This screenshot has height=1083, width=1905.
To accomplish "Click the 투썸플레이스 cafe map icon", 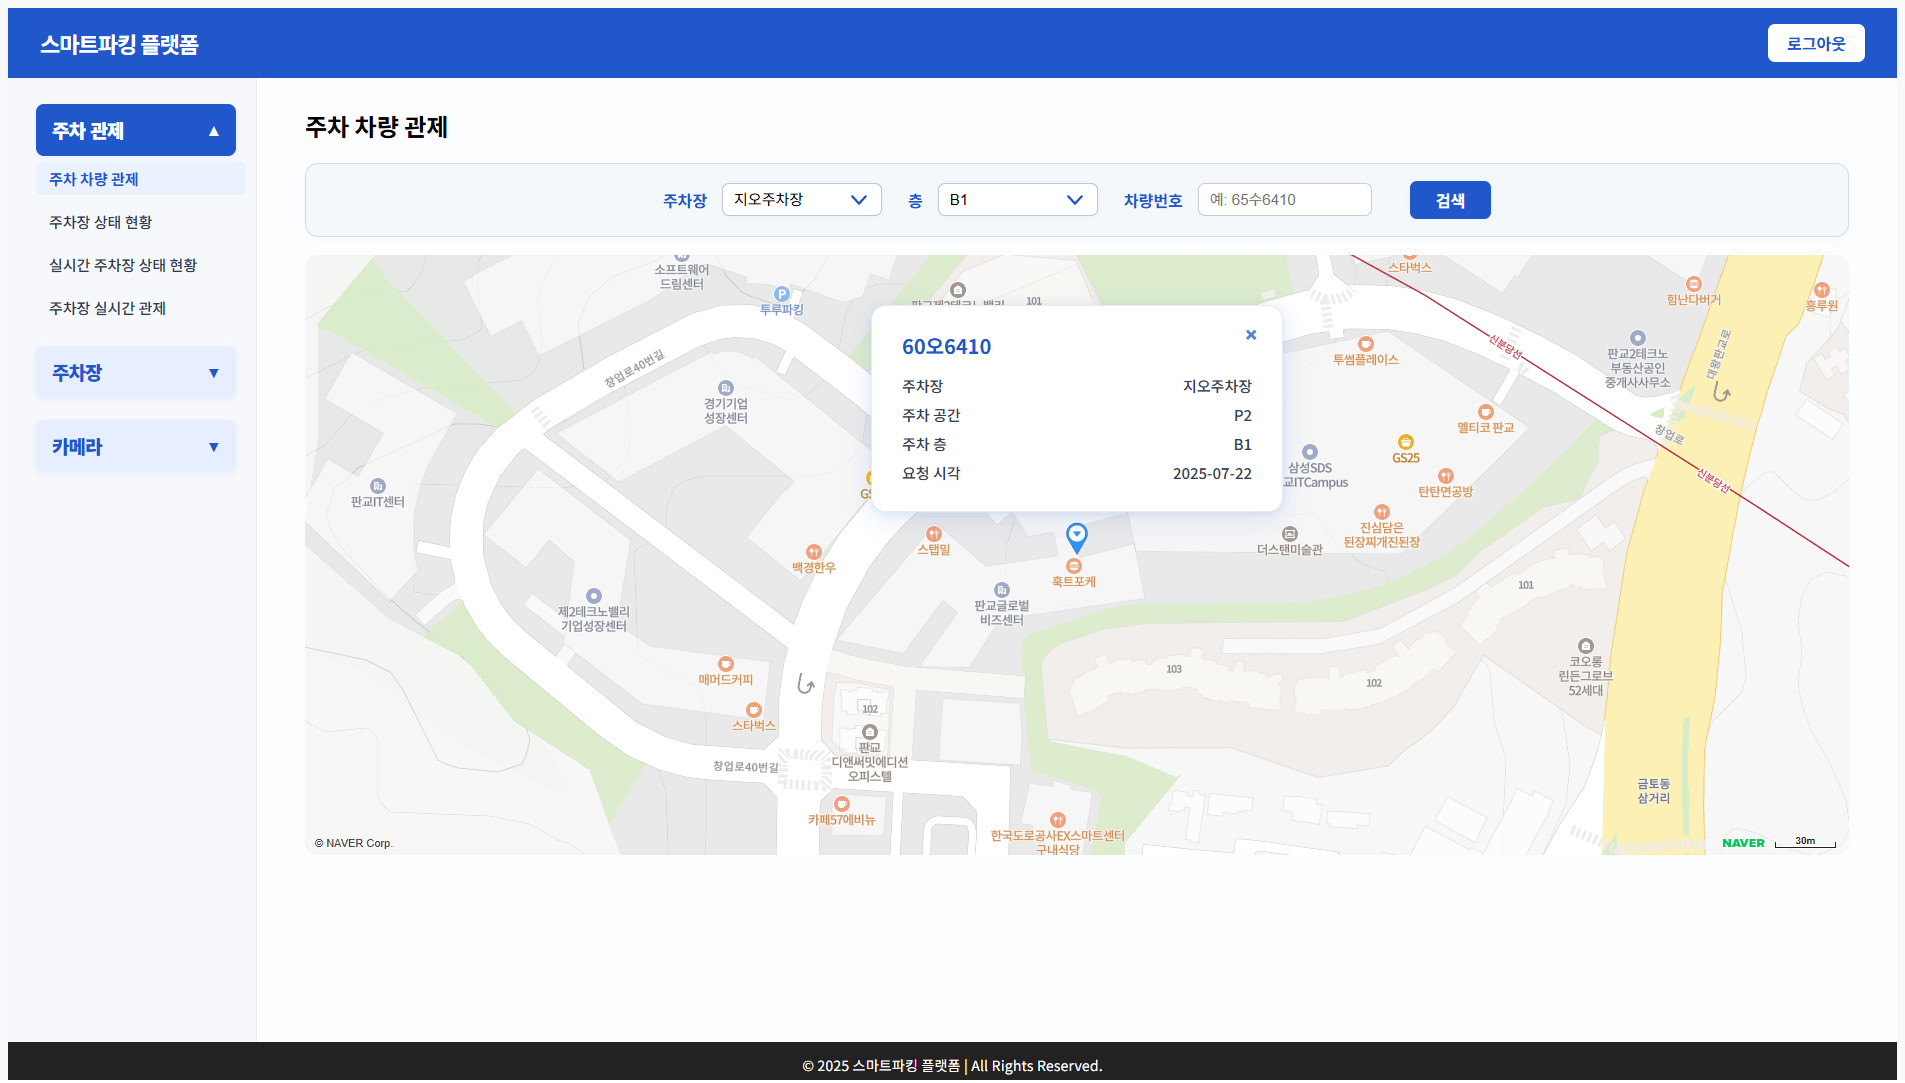I will [x=1366, y=344].
